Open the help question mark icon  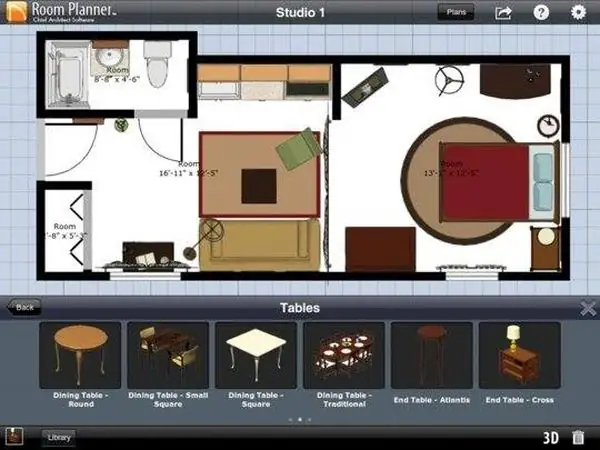[x=541, y=13]
